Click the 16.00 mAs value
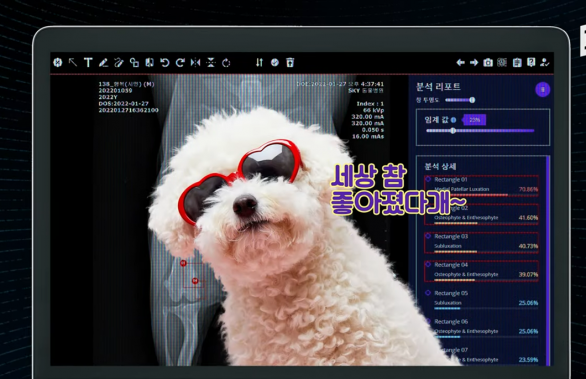 click(x=368, y=137)
